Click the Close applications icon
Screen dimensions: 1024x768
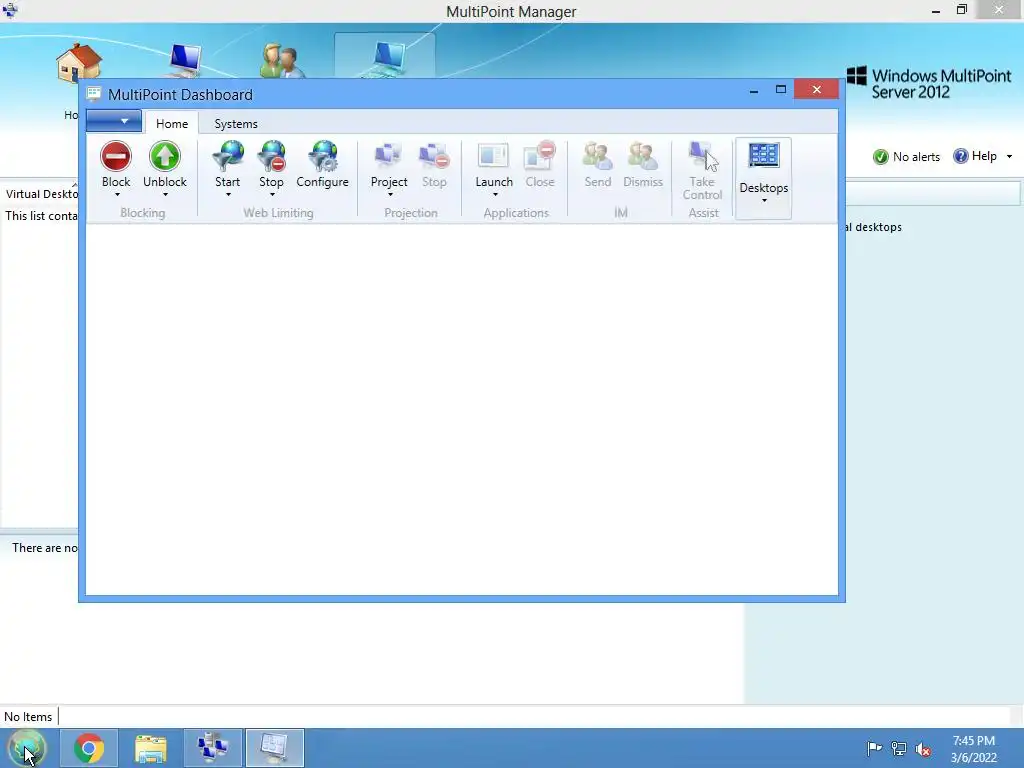coord(540,157)
